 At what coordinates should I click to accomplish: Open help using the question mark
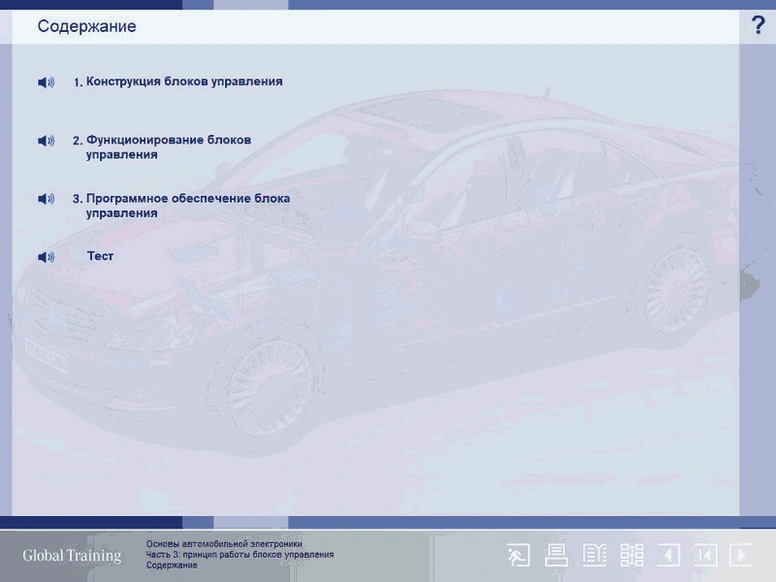coord(758,26)
